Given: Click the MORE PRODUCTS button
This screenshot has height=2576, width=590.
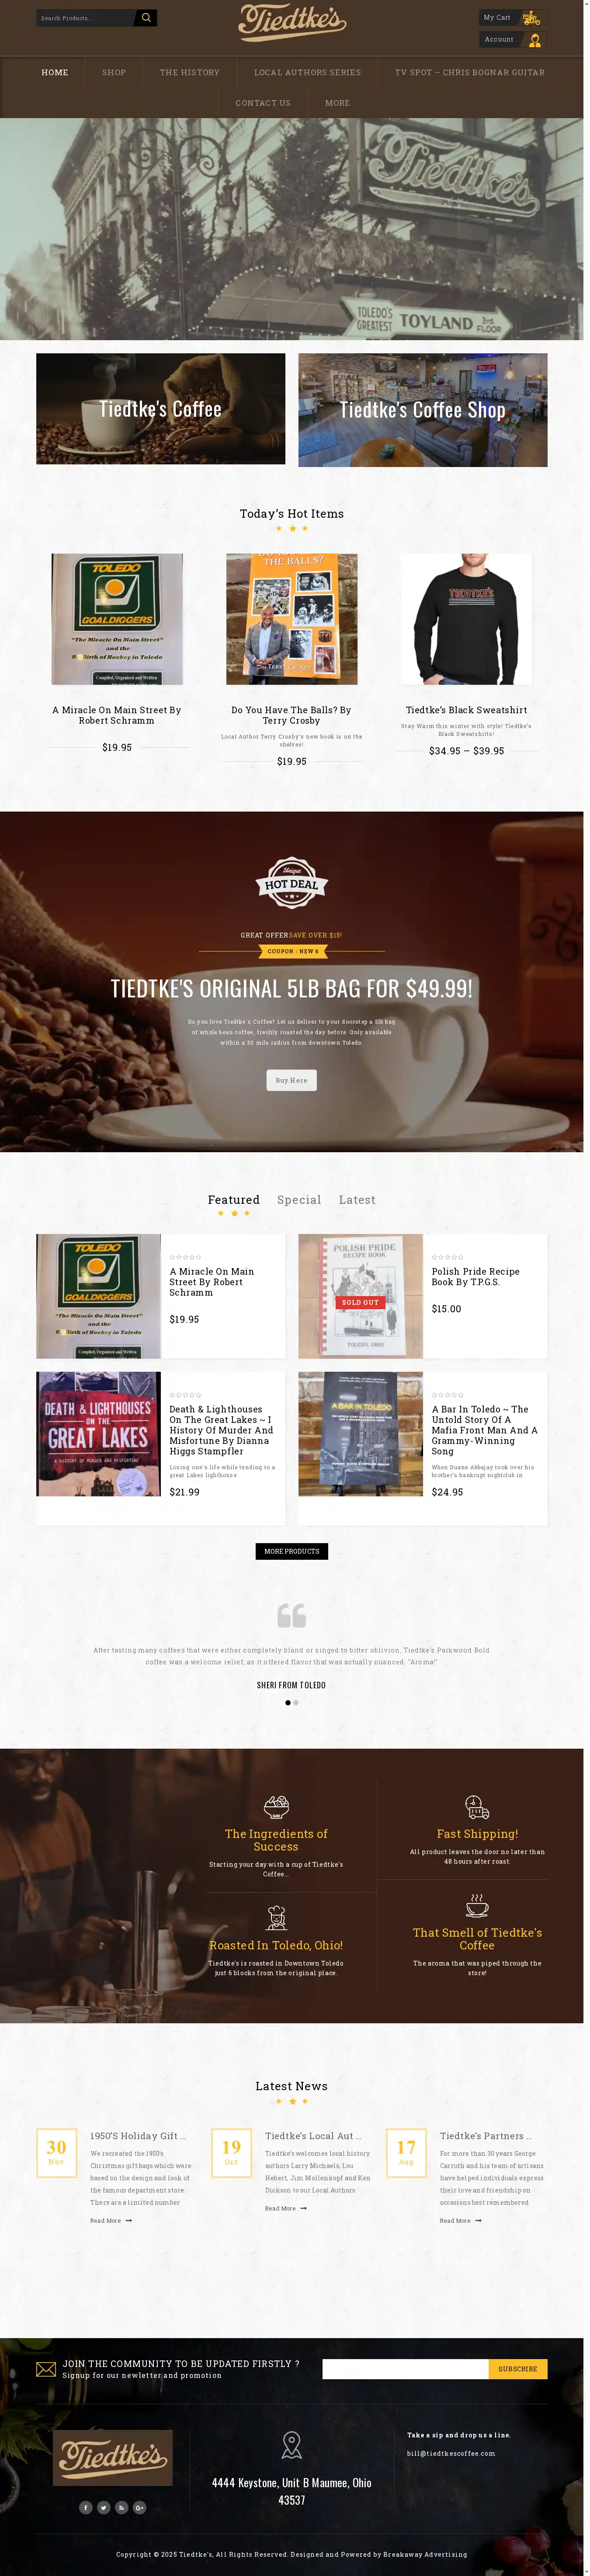Looking at the screenshot, I should [292, 1551].
